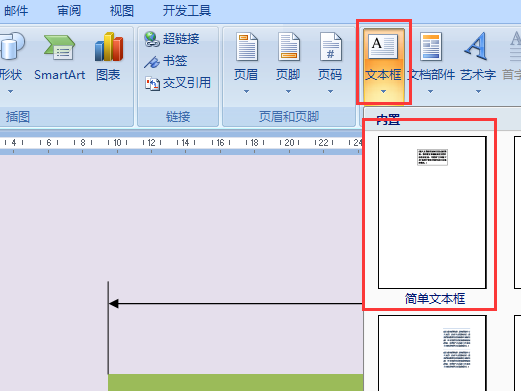Collapse the 文本框 dropdown arrow
The height and width of the screenshot is (391, 521).
383,91
